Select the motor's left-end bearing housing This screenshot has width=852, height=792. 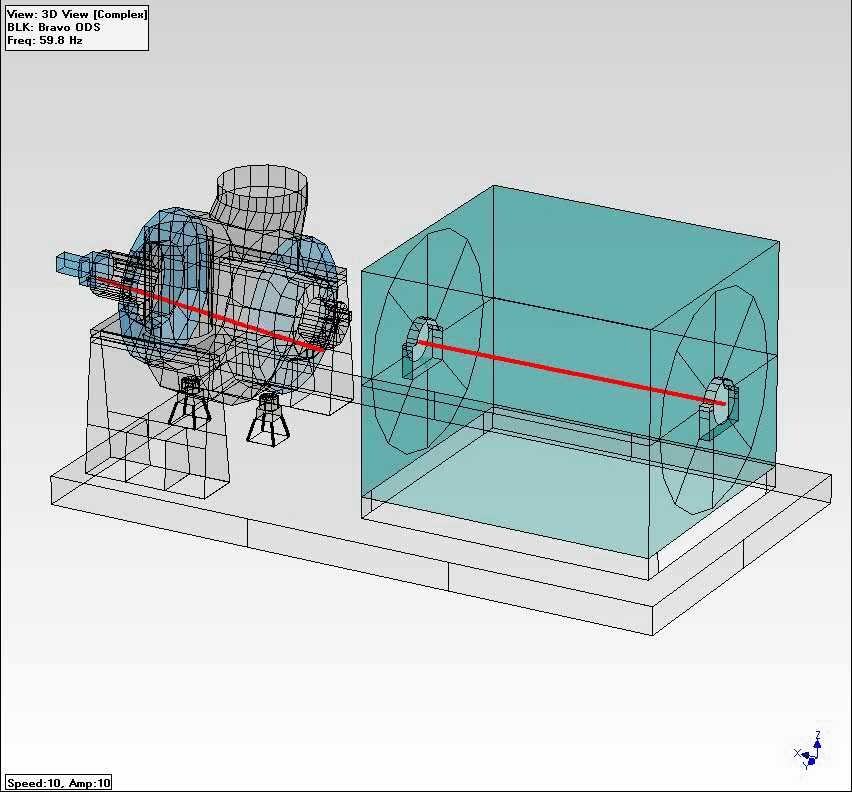422,348
